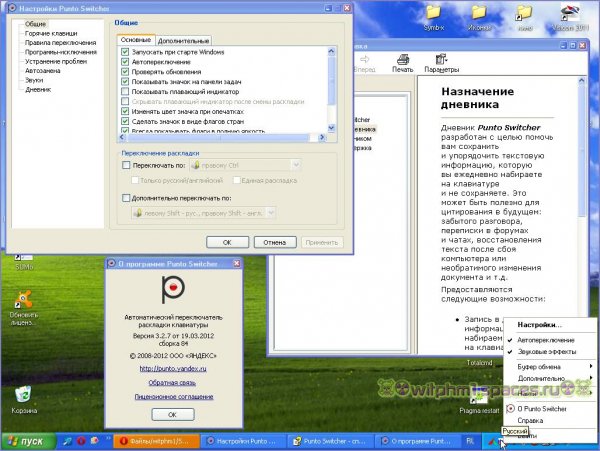
Task: Switch to Настройки Punto taskbar button
Action: pyautogui.click(x=243, y=441)
